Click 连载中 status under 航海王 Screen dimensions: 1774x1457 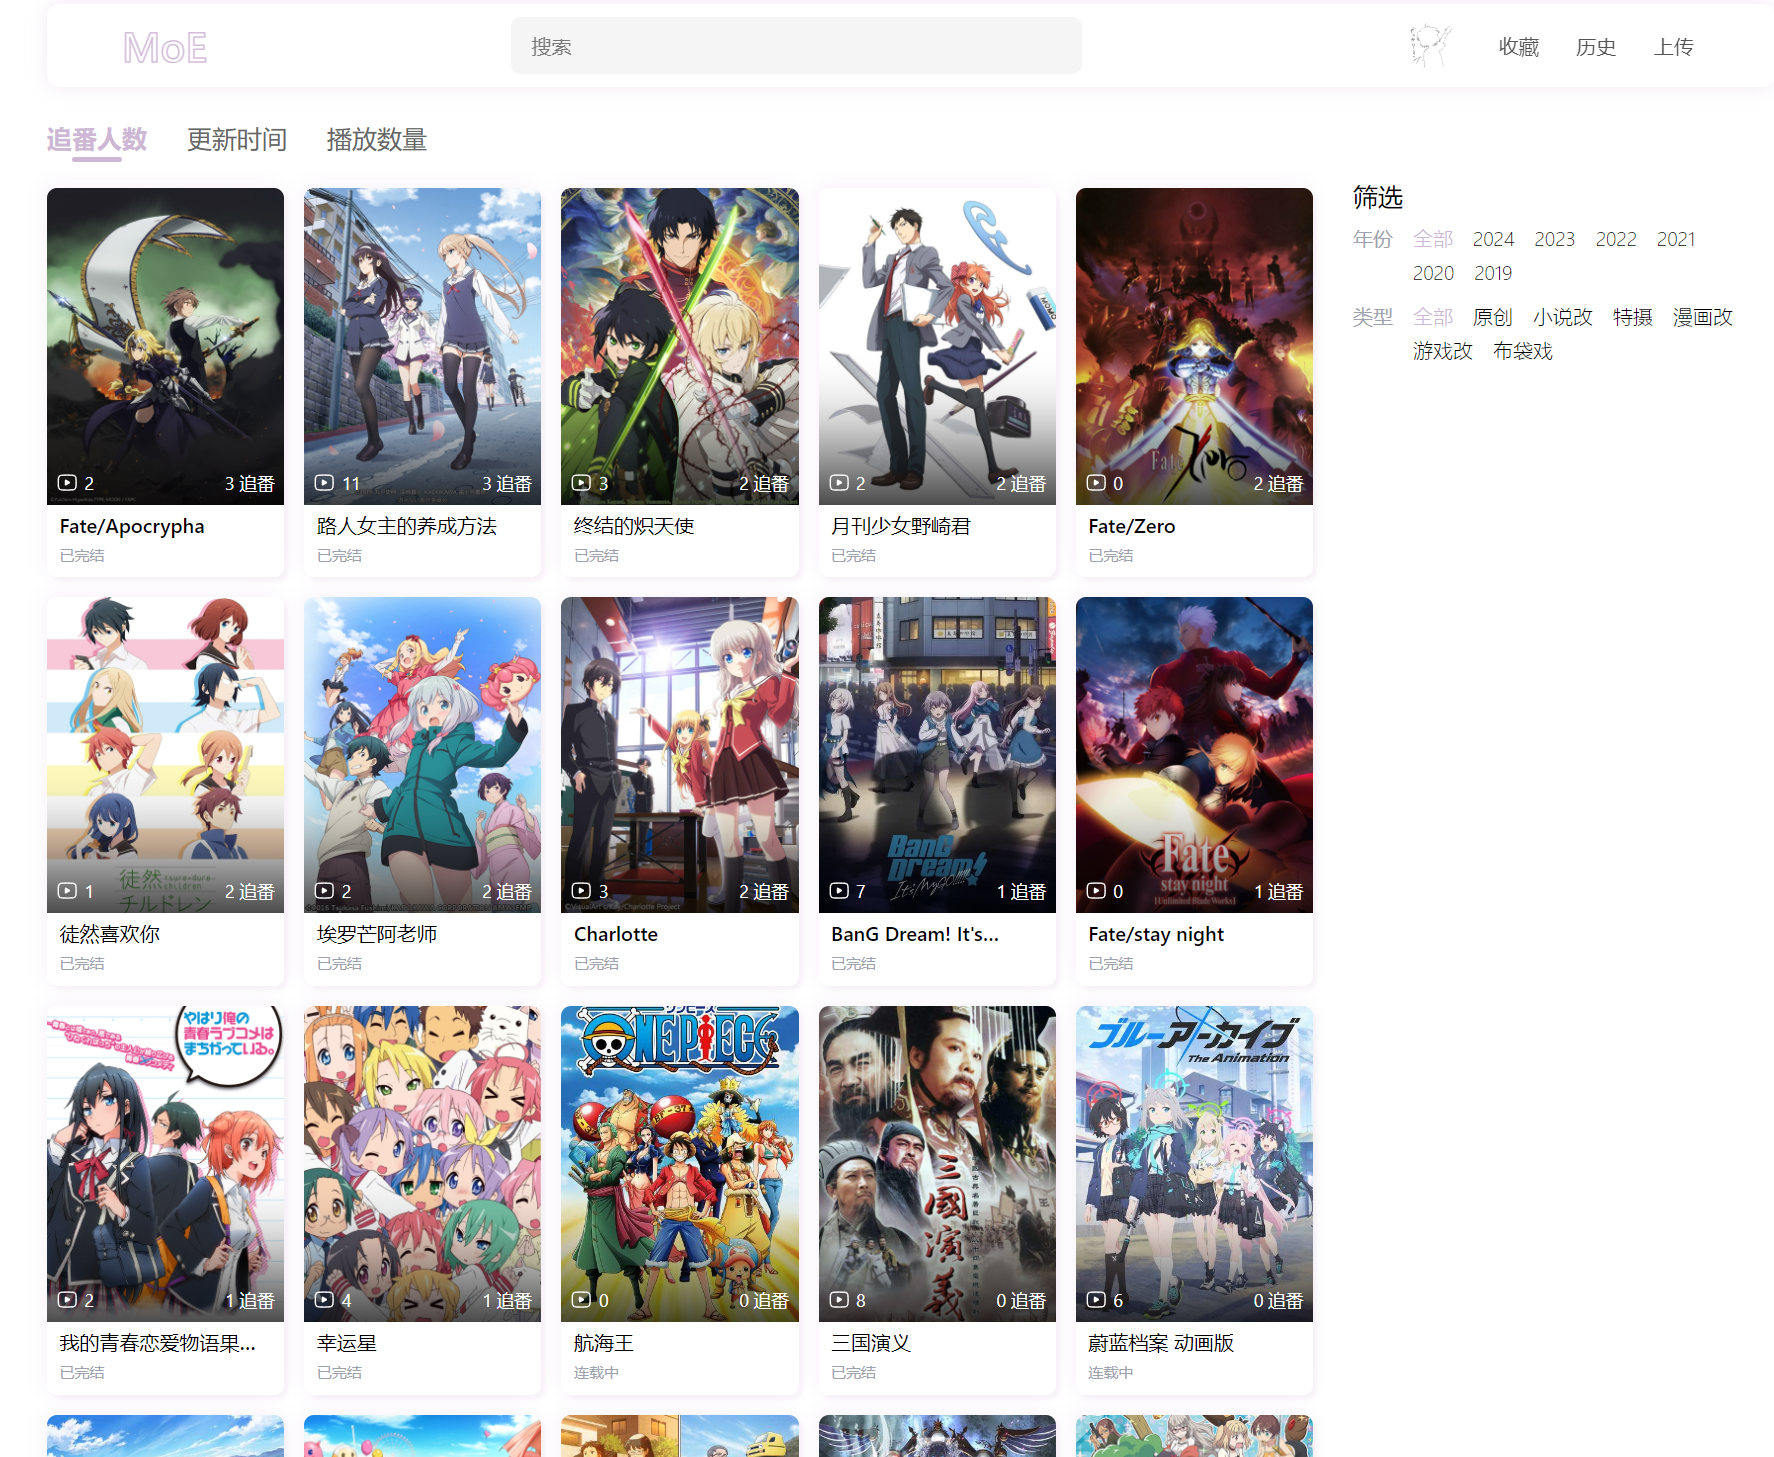pos(596,1373)
